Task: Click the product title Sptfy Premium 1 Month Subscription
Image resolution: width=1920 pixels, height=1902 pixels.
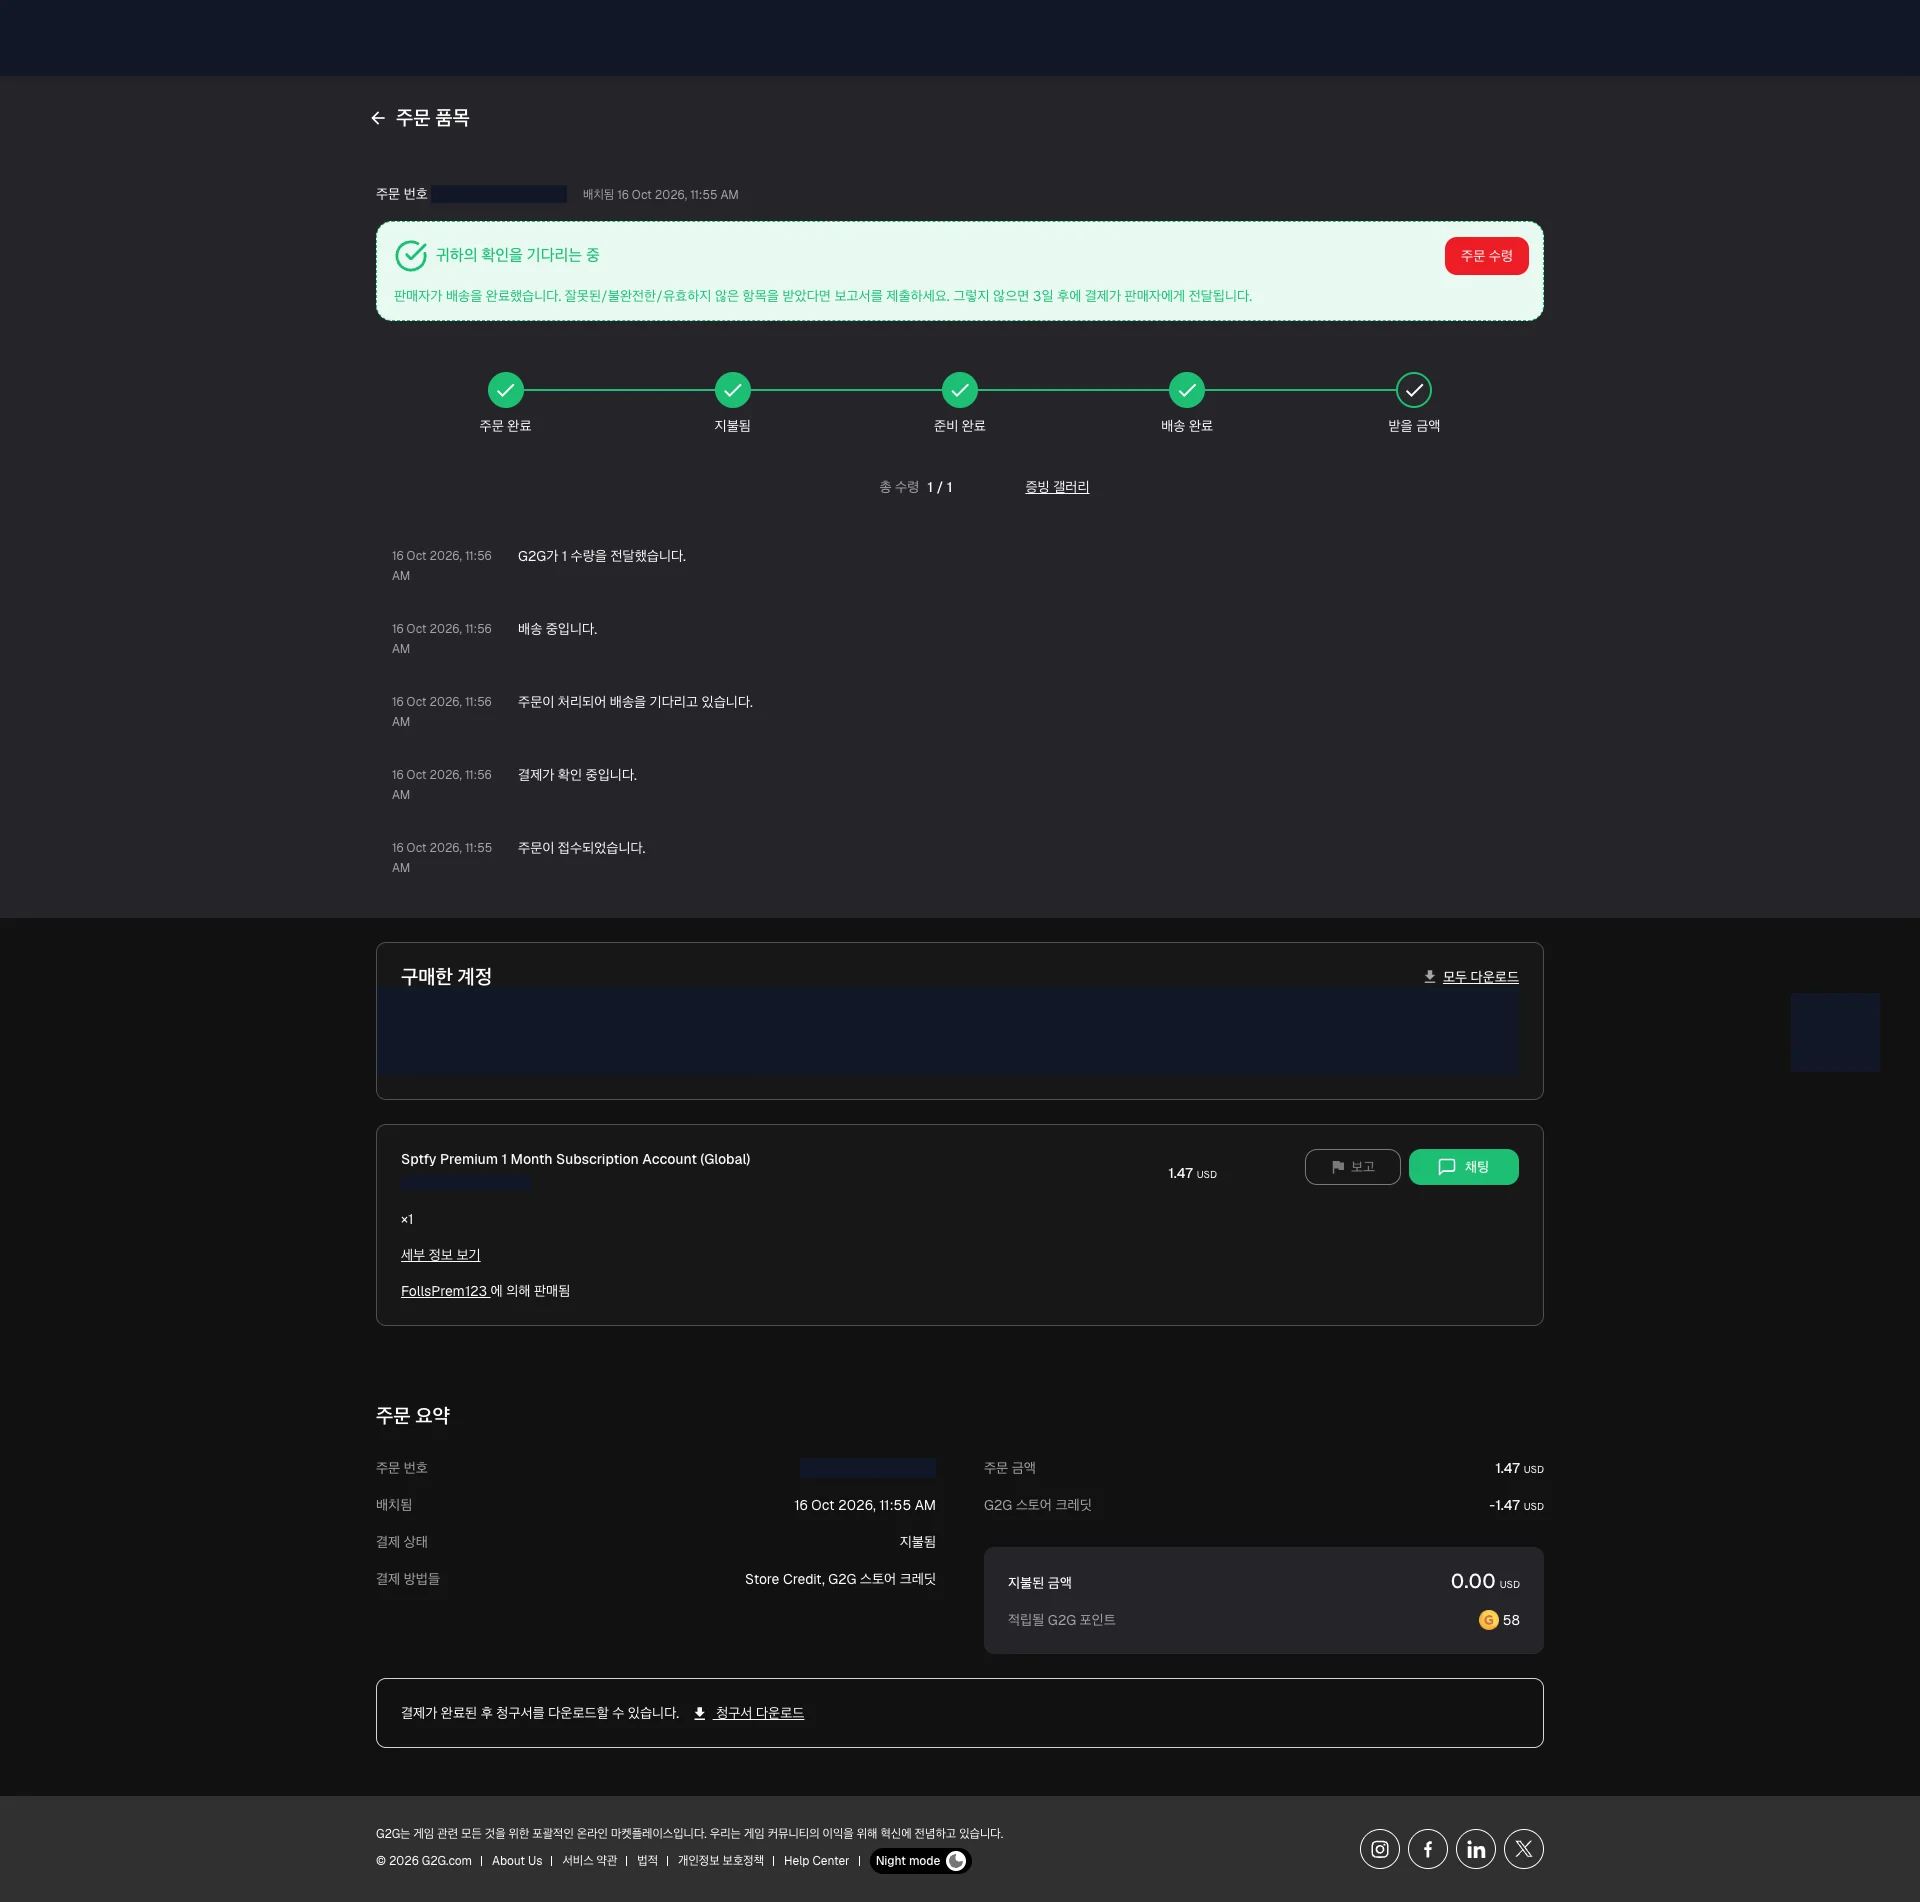Action: pos(575,1159)
